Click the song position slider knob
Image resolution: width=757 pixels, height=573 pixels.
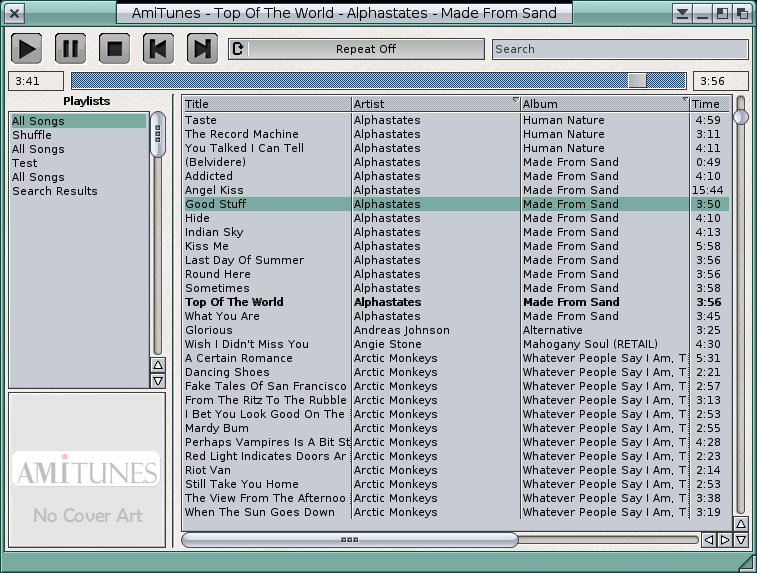pos(637,81)
